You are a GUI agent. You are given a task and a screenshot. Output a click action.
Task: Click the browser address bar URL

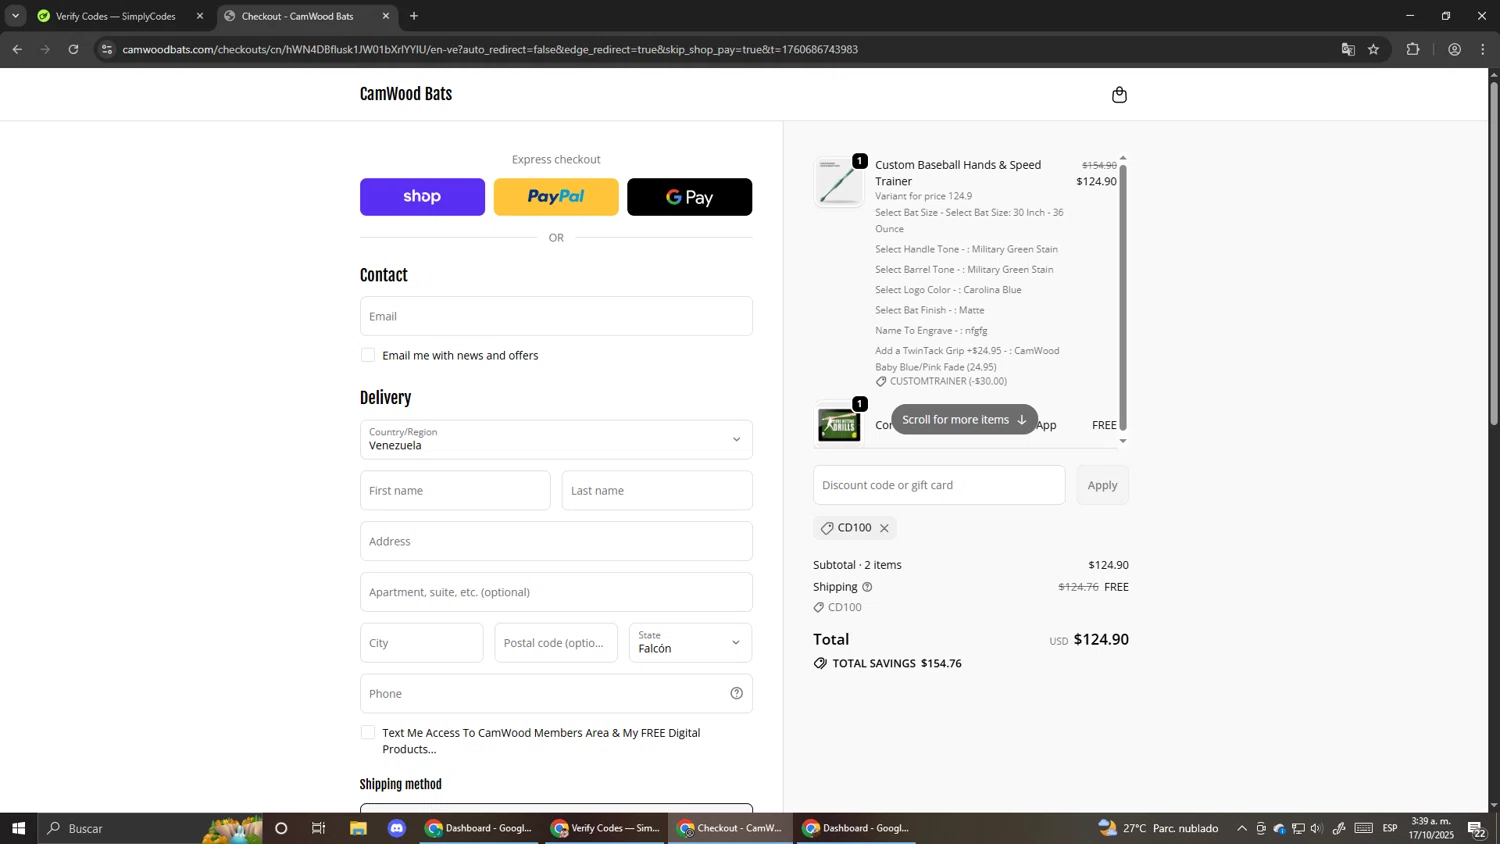pyautogui.click(x=490, y=49)
